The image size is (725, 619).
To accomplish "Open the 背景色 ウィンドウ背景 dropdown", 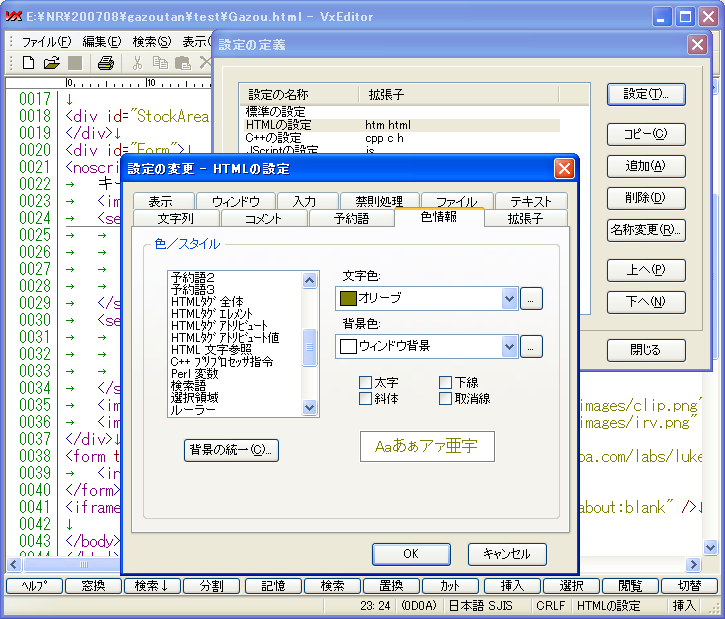I will [x=509, y=346].
